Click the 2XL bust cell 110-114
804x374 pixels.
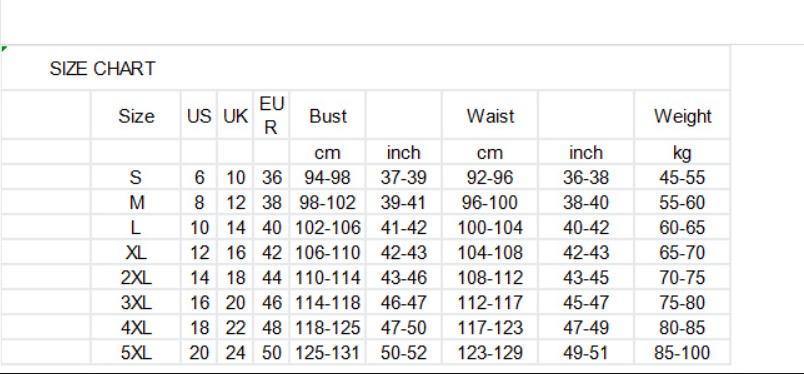(328, 278)
